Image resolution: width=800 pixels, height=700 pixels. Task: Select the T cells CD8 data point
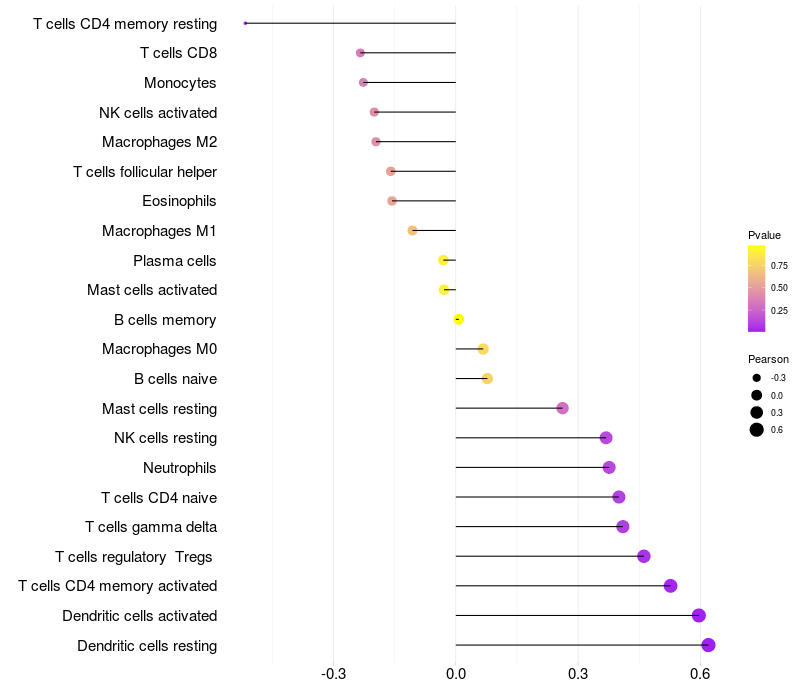point(360,53)
